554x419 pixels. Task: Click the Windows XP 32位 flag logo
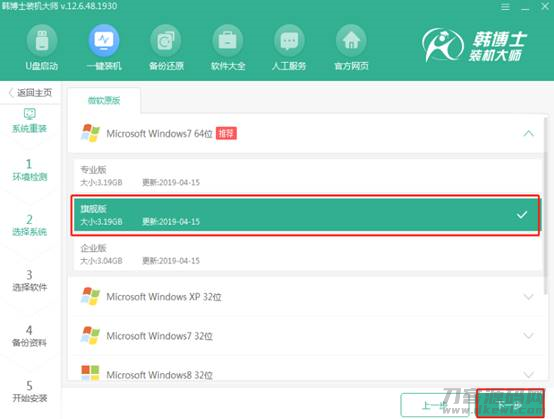[x=90, y=296]
